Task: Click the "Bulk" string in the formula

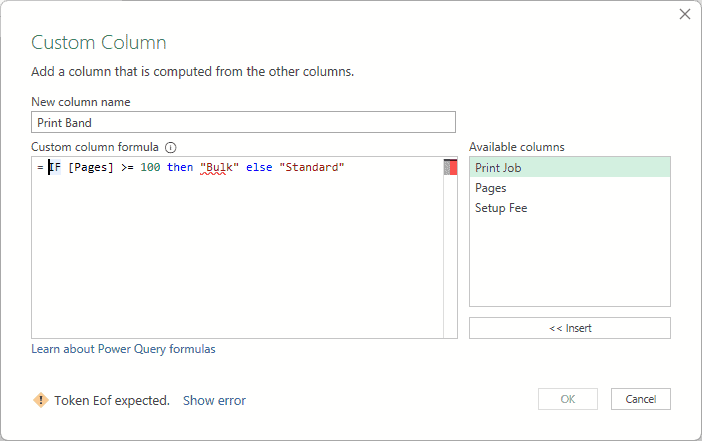Action: (219, 167)
